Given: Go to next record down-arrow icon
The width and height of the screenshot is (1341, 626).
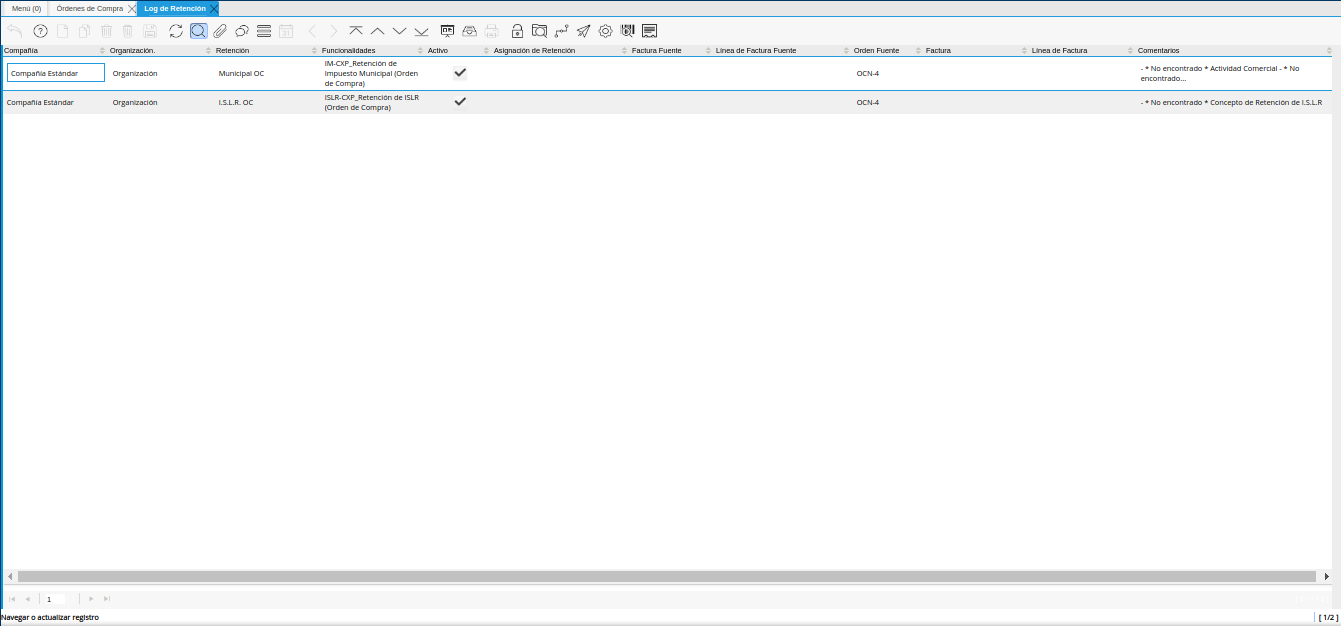Looking at the screenshot, I should [400, 31].
